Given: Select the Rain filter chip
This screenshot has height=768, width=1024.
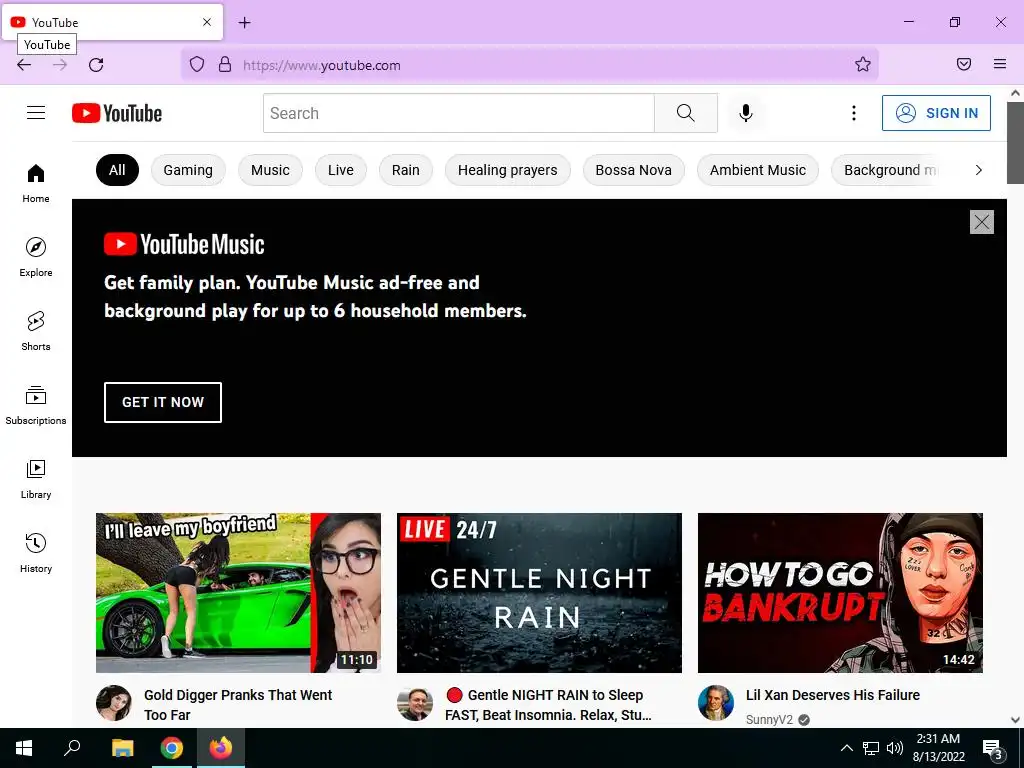Looking at the screenshot, I should point(406,170).
